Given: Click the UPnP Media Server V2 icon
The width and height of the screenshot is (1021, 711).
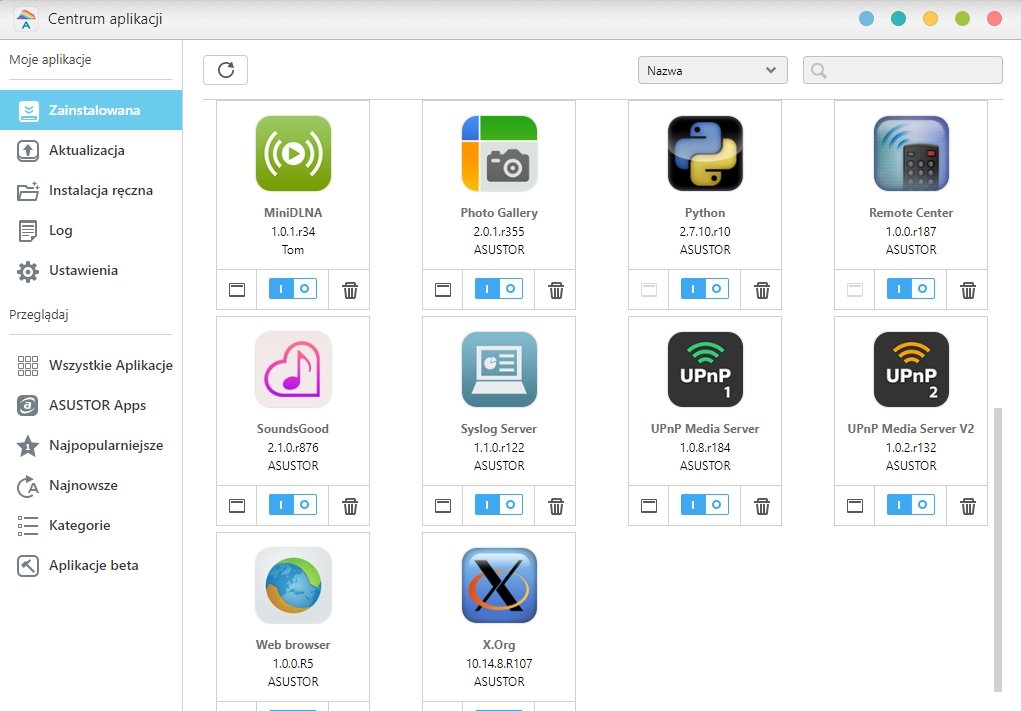Looking at the screenshot, I should pyautogui.click(x=911, y=369).
